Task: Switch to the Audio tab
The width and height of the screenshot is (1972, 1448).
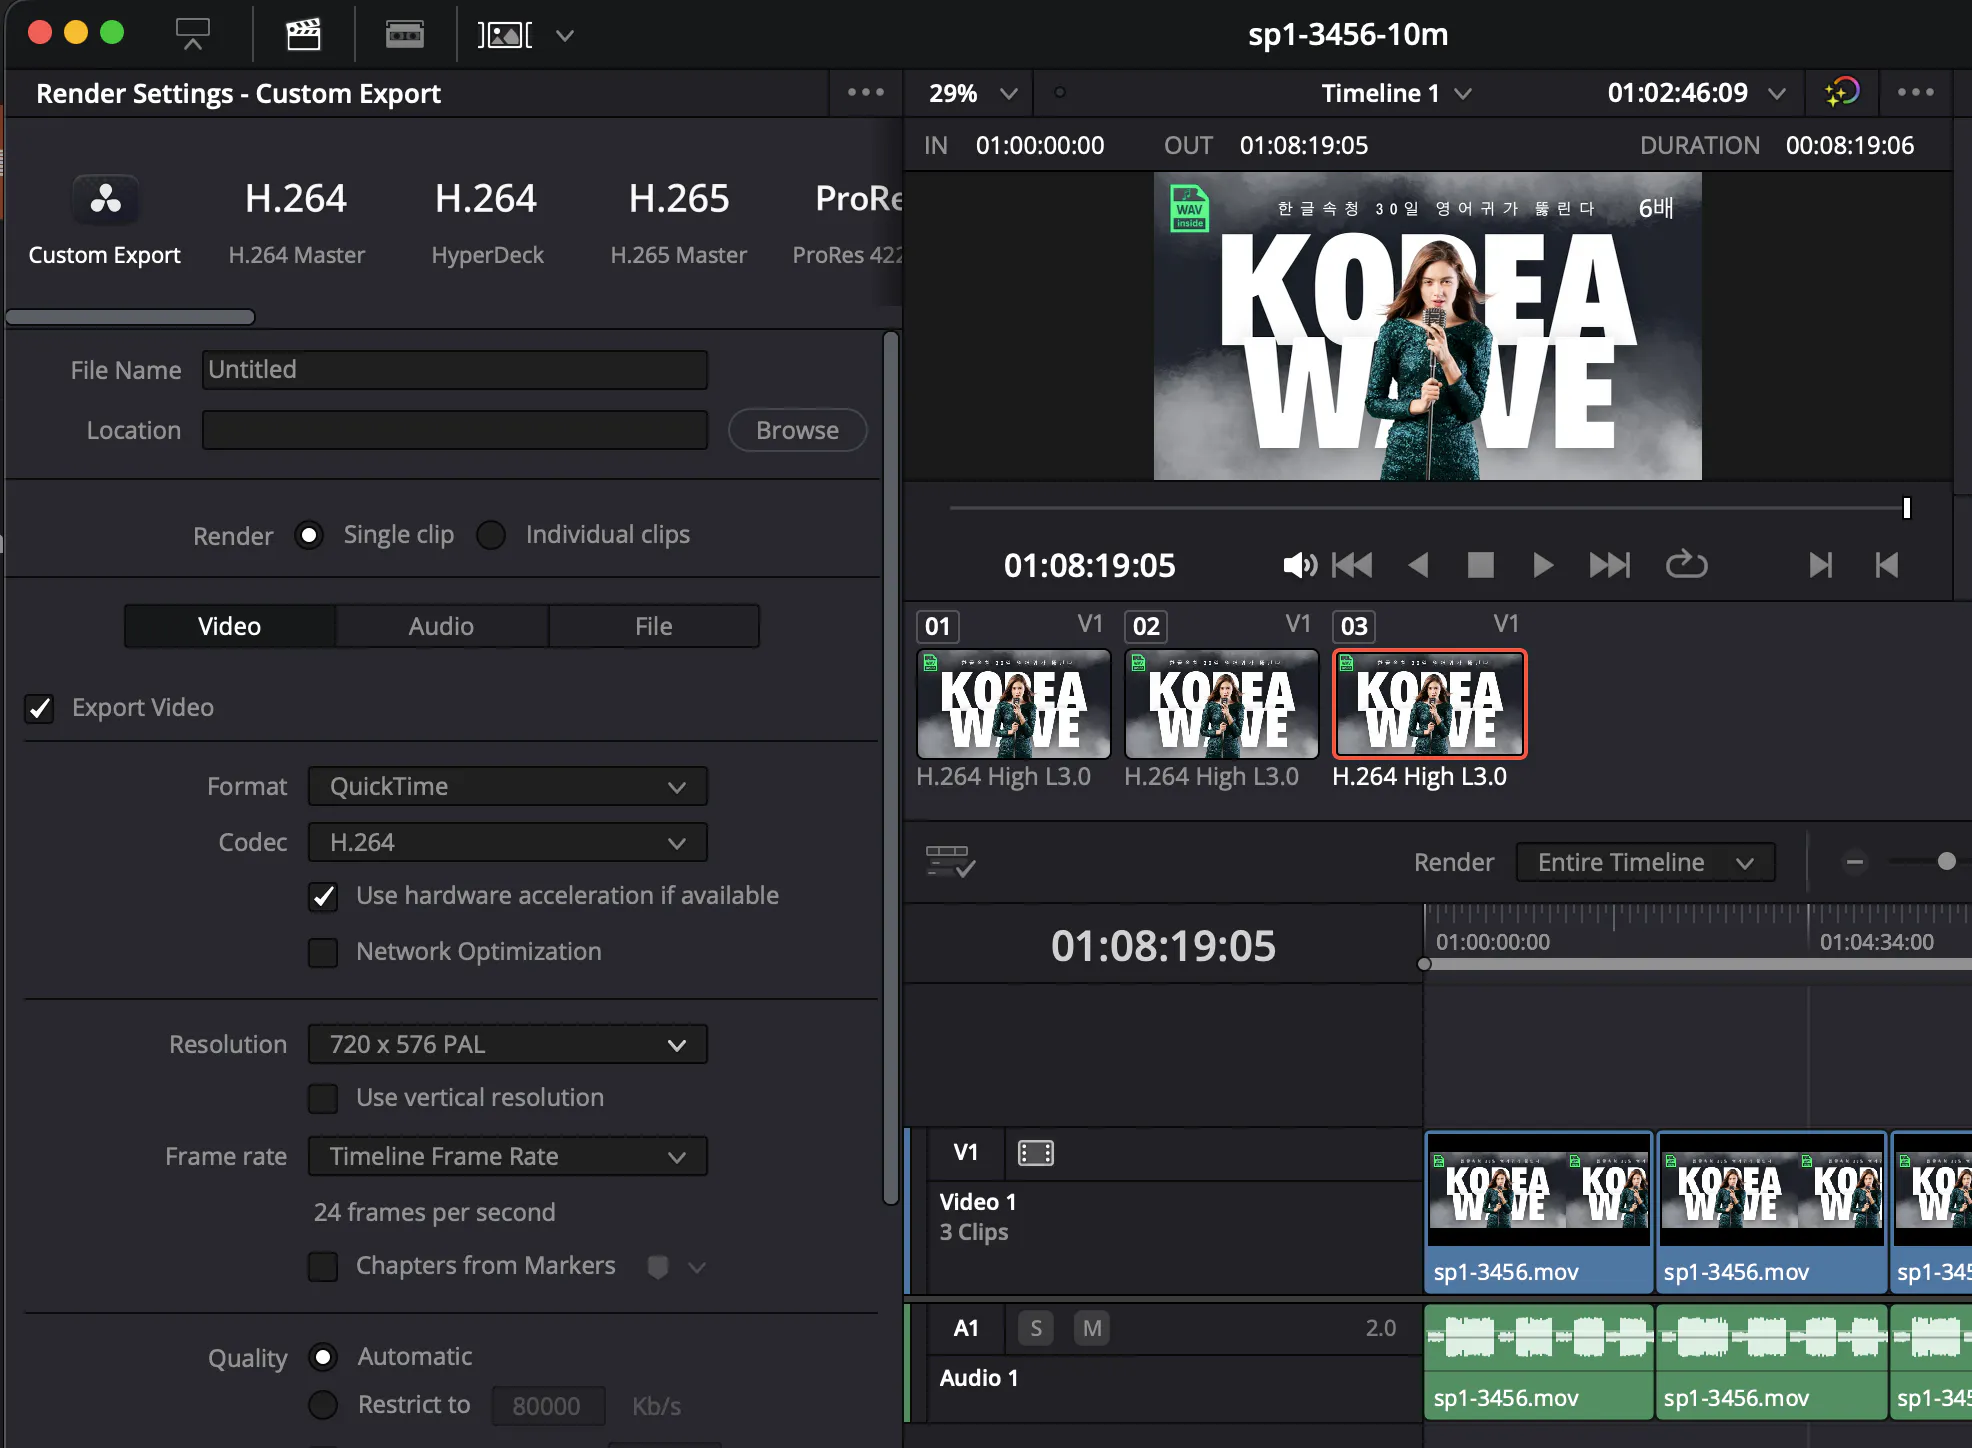Action: point(441,625)
